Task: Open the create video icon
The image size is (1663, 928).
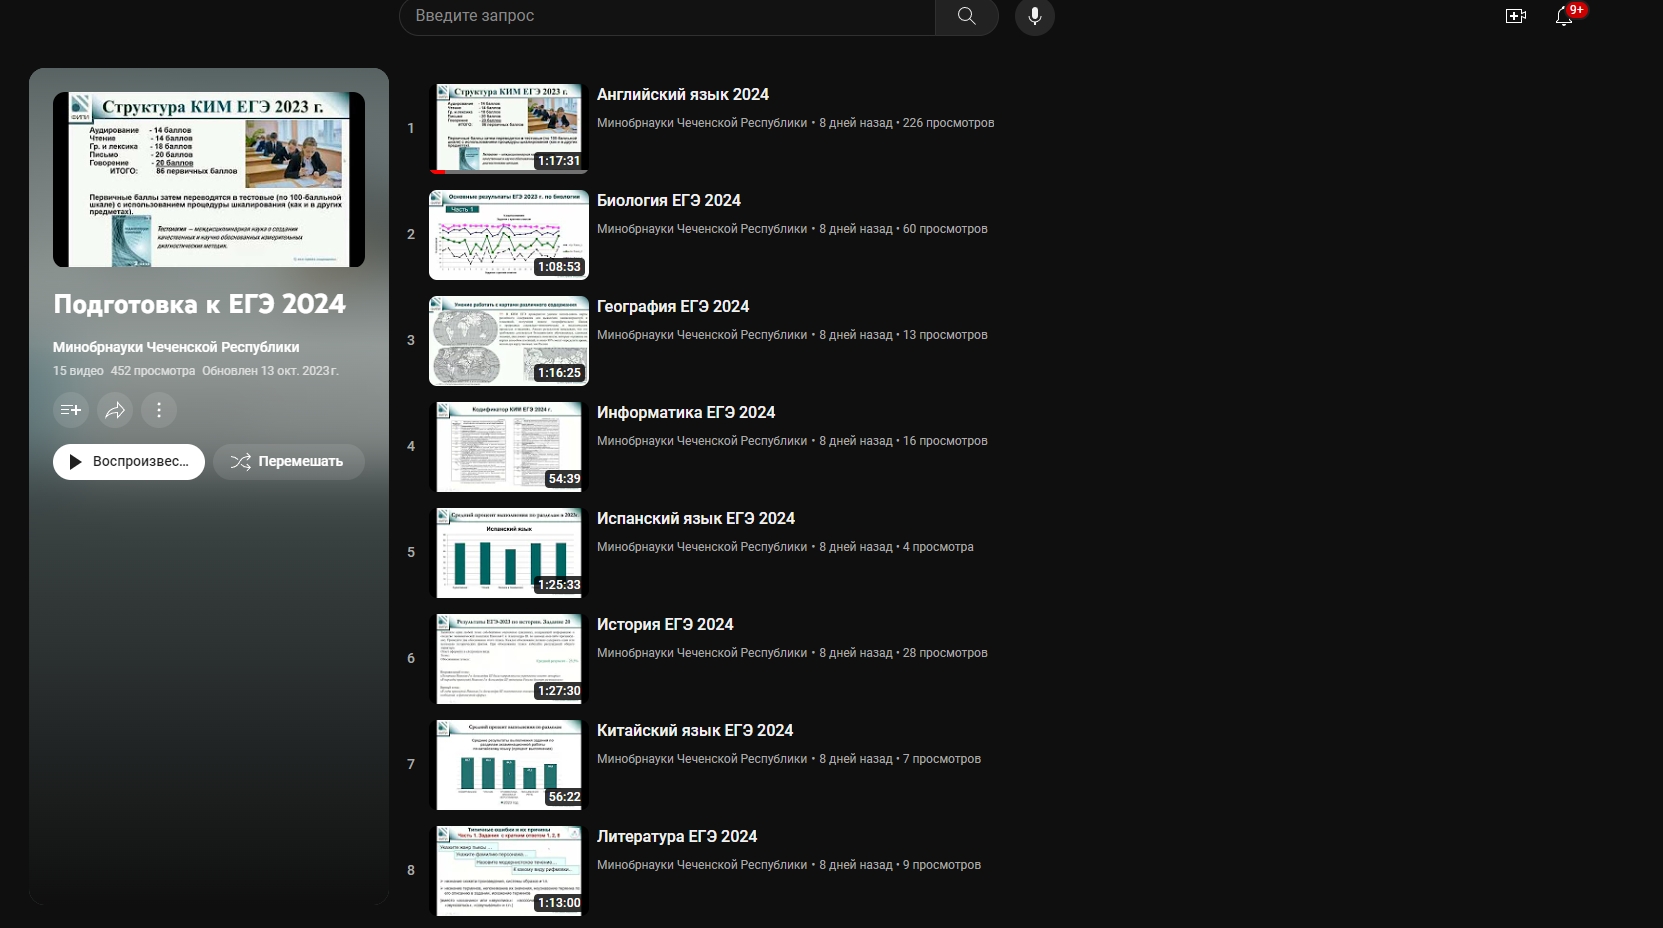Action: [1515, 16]
